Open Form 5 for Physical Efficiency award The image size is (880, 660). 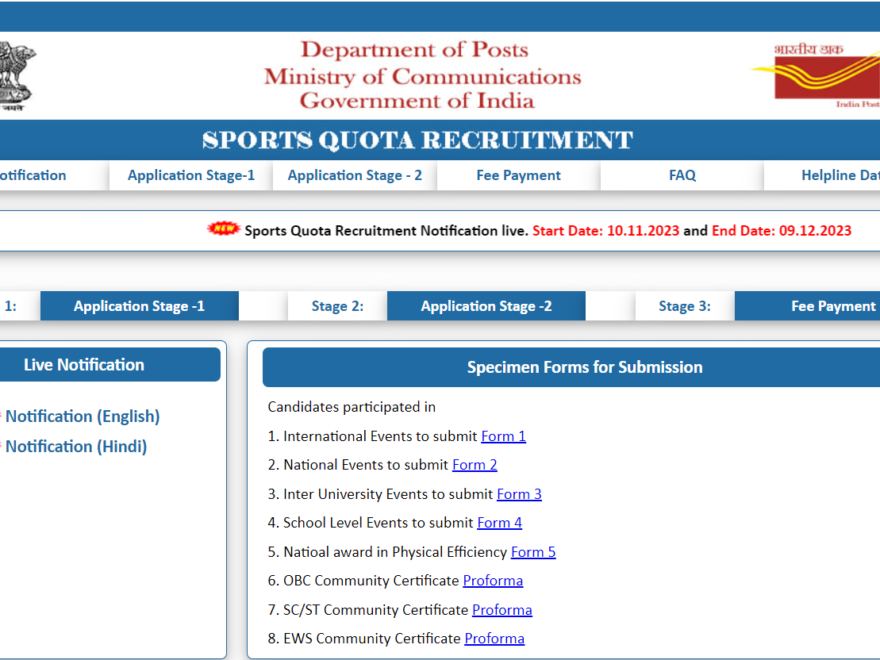pos(533,551)
